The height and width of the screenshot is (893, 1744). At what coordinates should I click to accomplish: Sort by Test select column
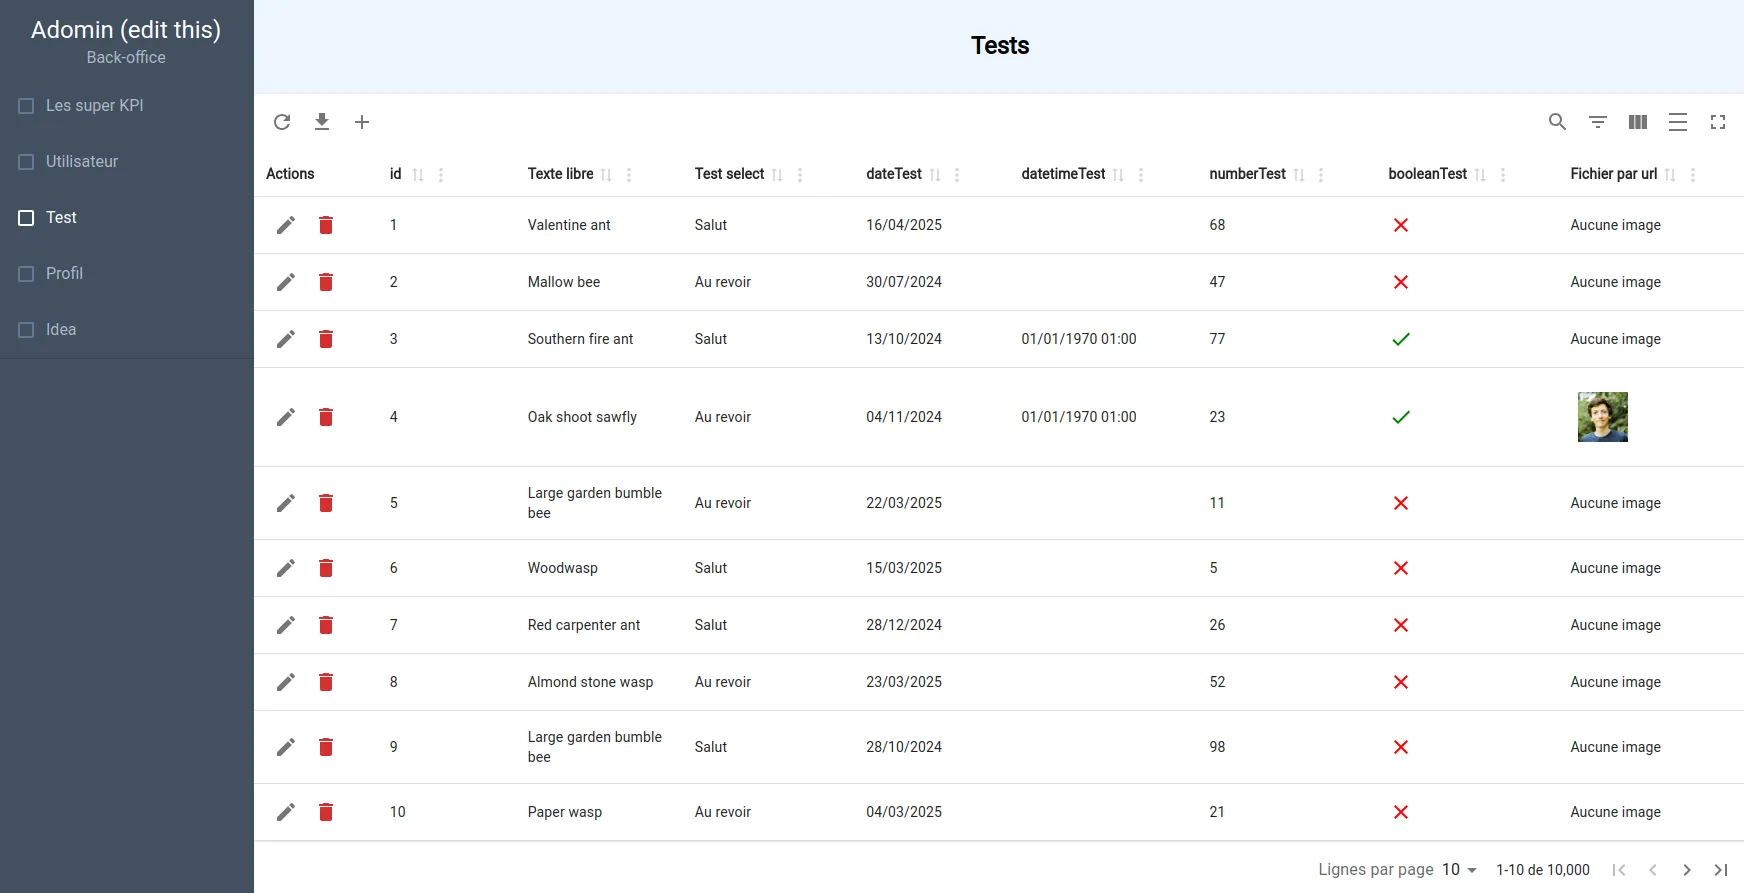click(777, 175)
